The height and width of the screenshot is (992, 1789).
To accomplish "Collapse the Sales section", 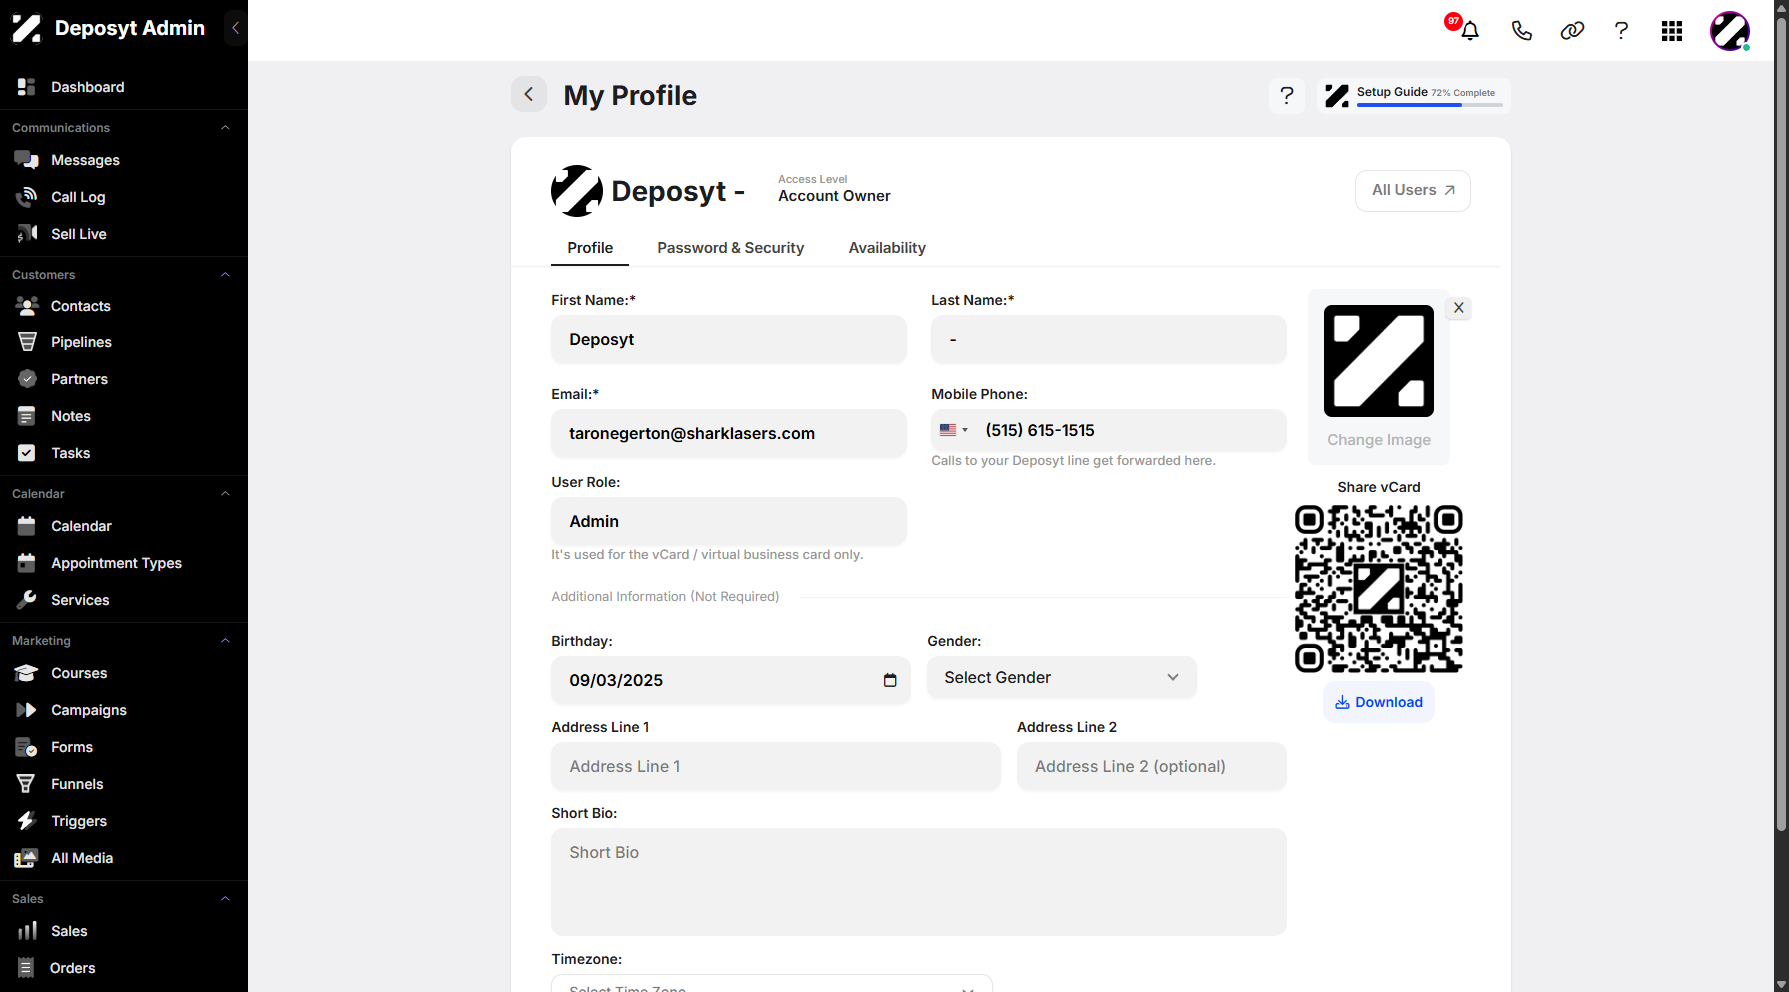I will [225, 899].
